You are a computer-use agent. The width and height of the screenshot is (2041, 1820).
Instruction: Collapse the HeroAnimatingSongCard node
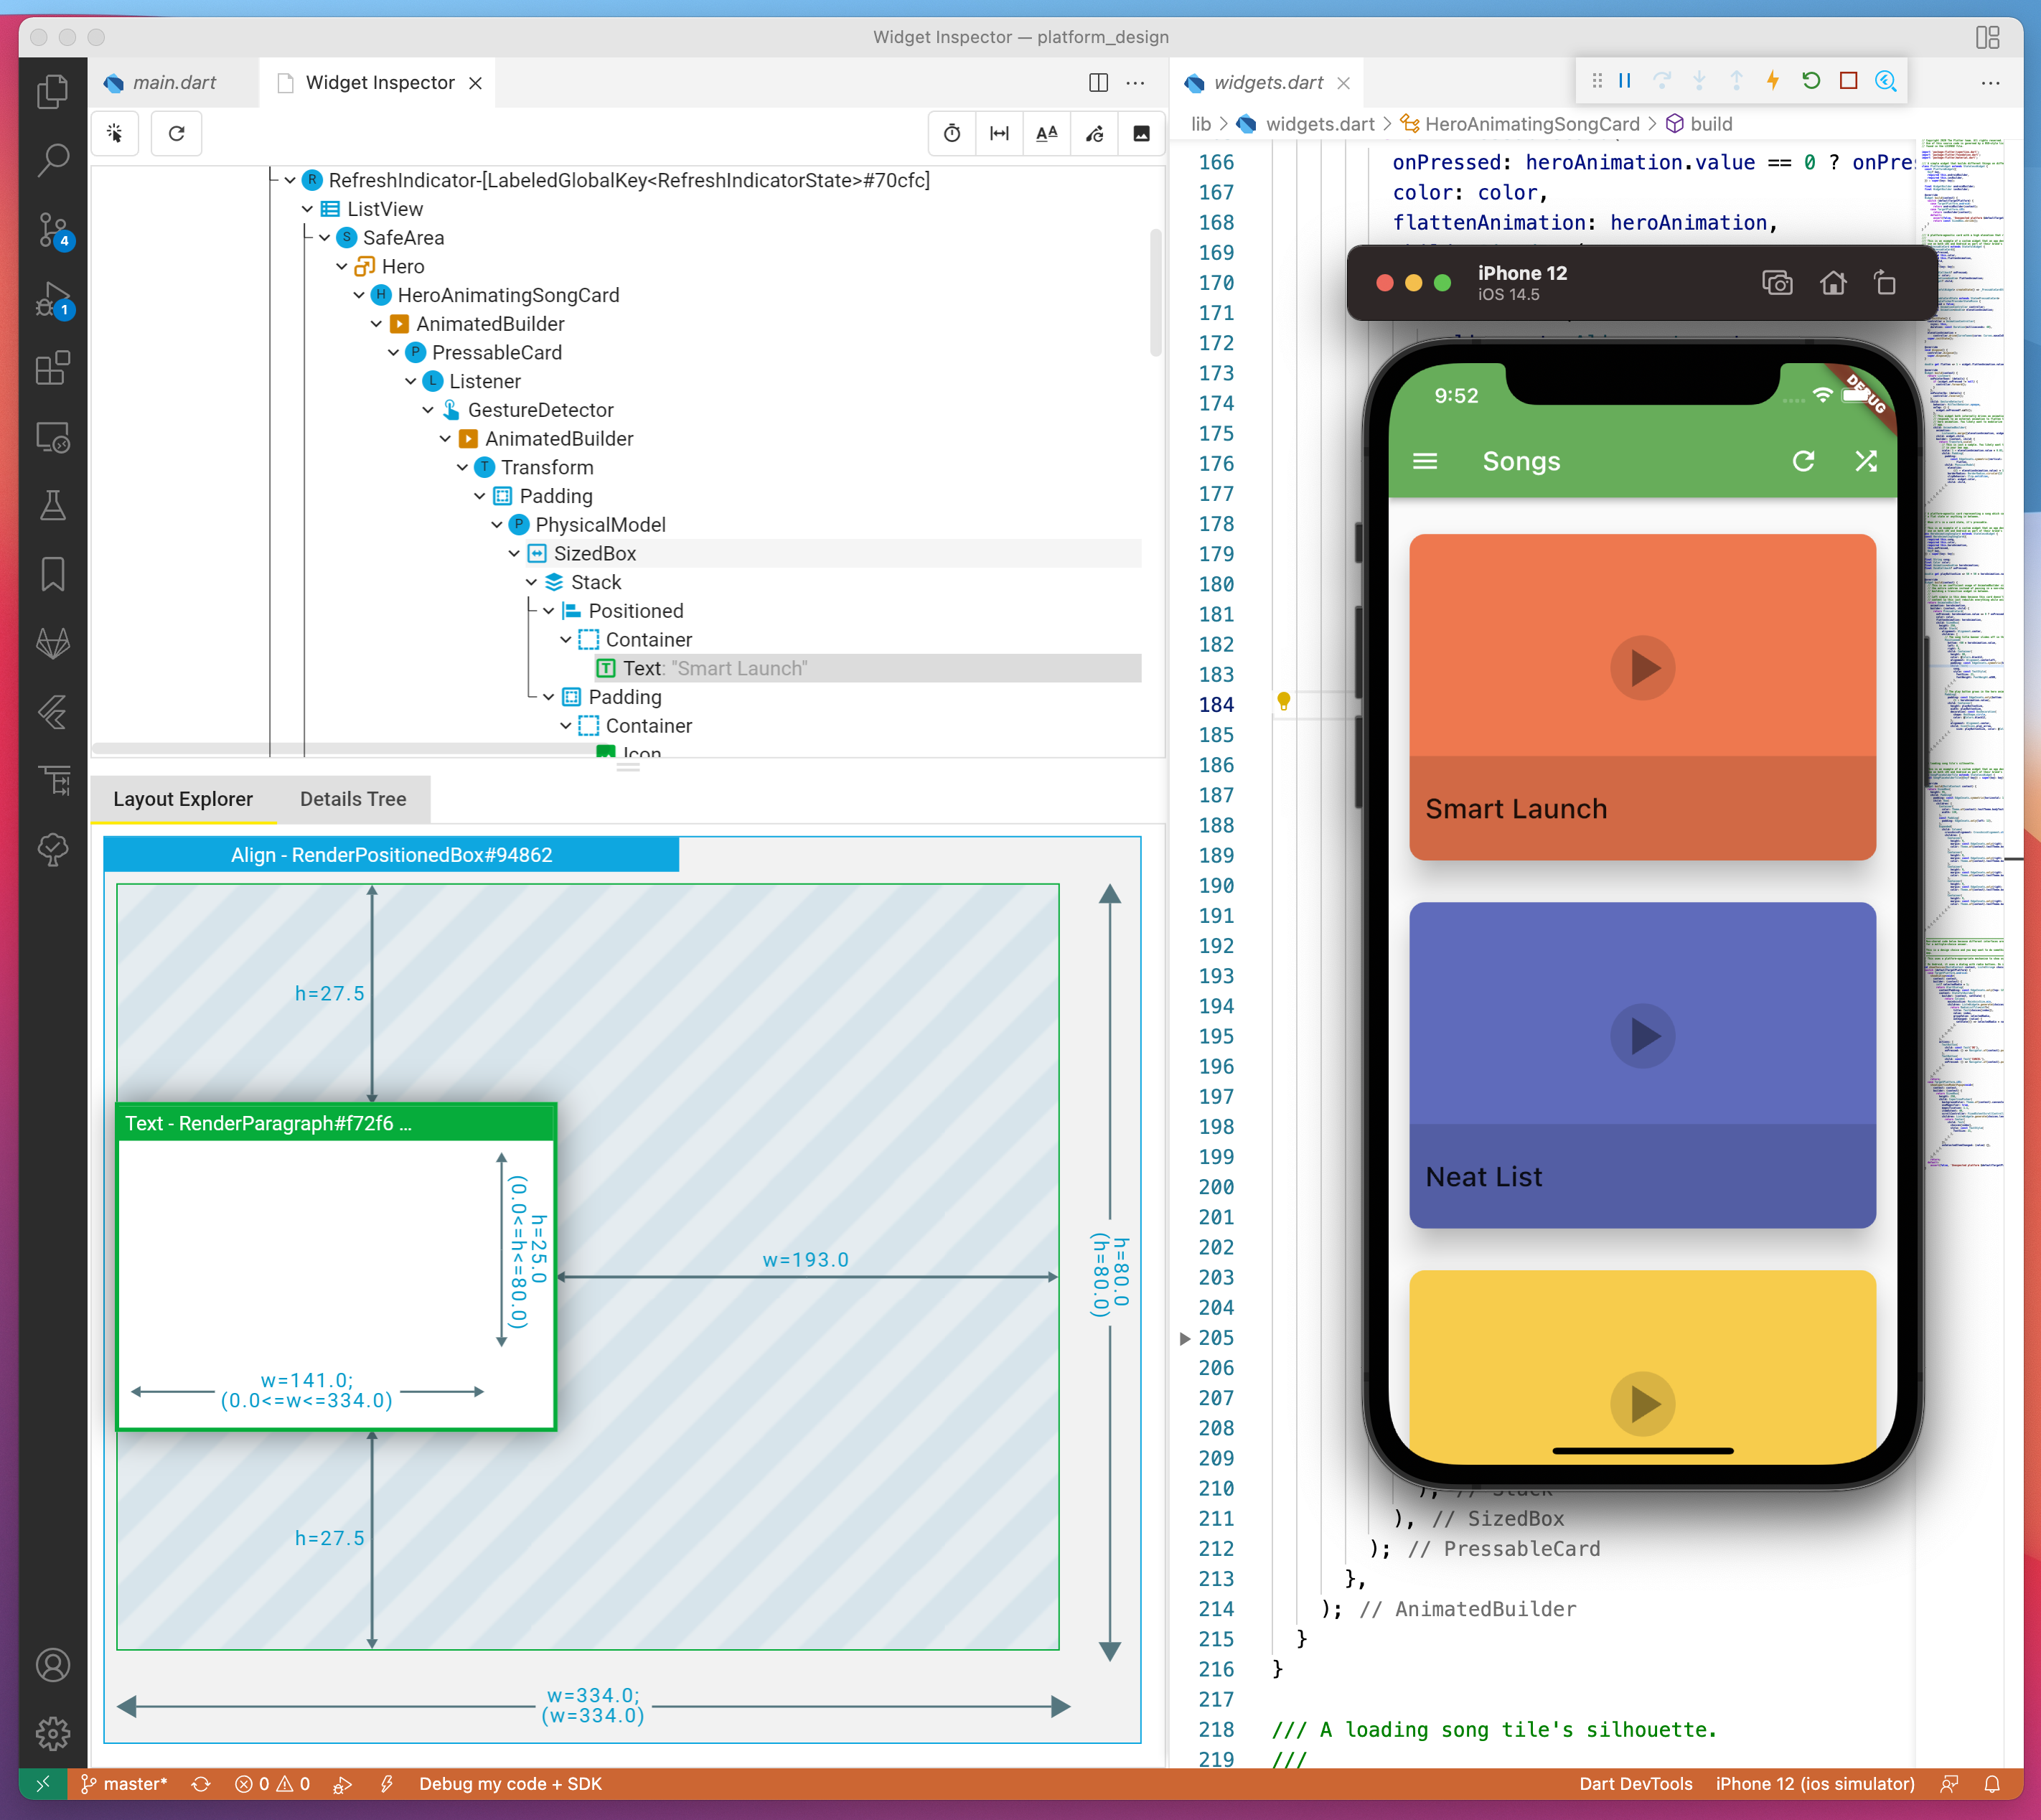point(359,295)
